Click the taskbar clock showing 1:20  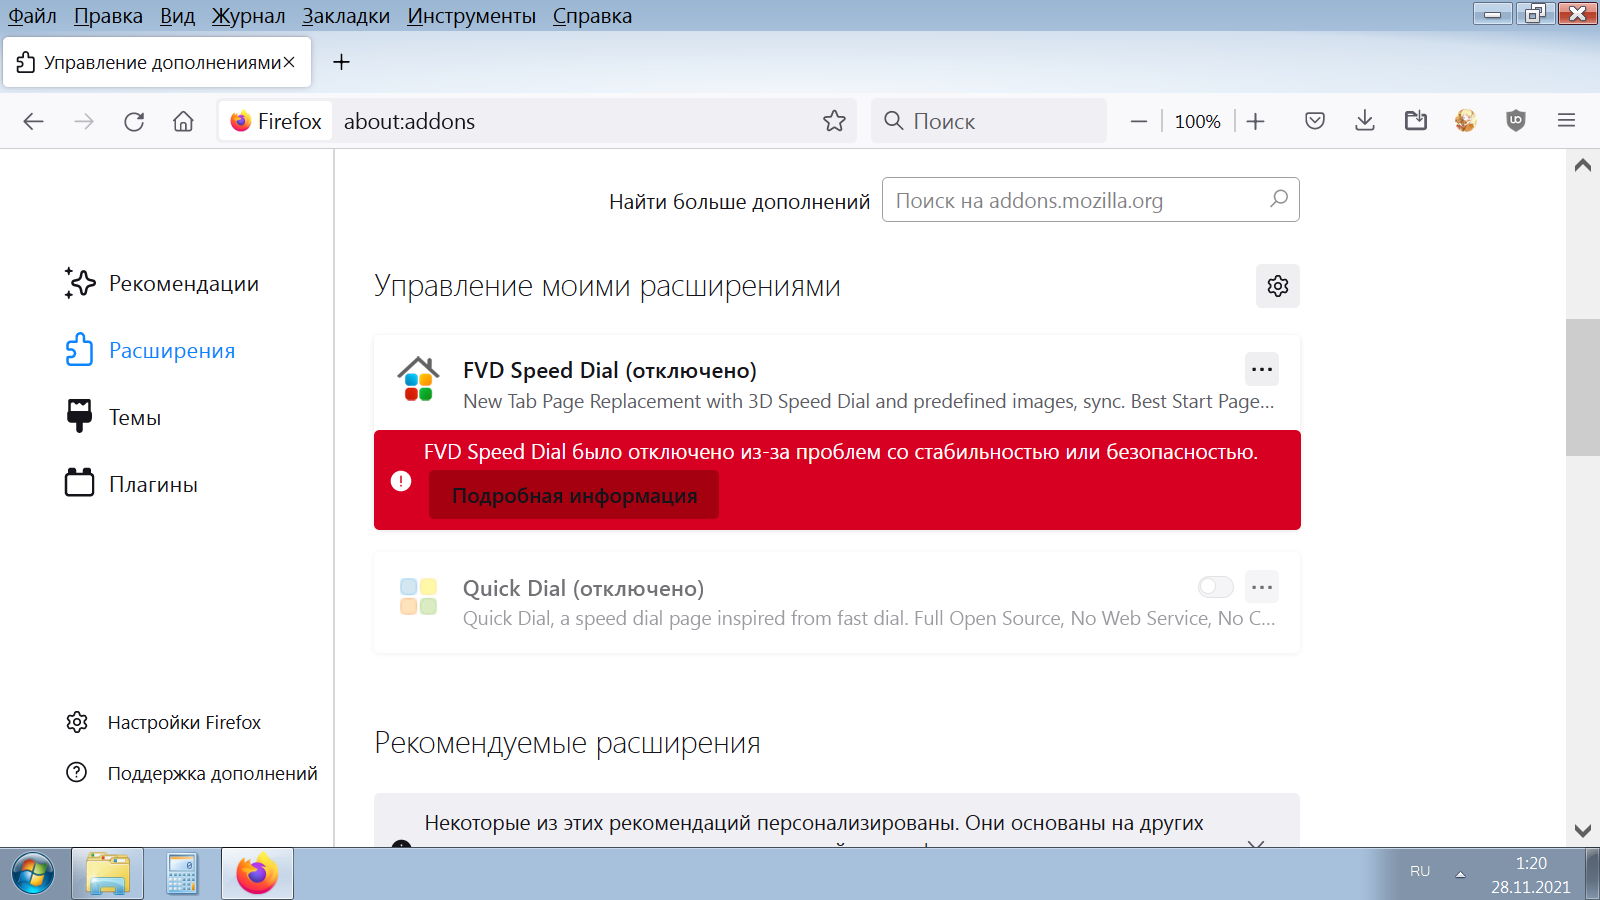[x=1530, y=874]
